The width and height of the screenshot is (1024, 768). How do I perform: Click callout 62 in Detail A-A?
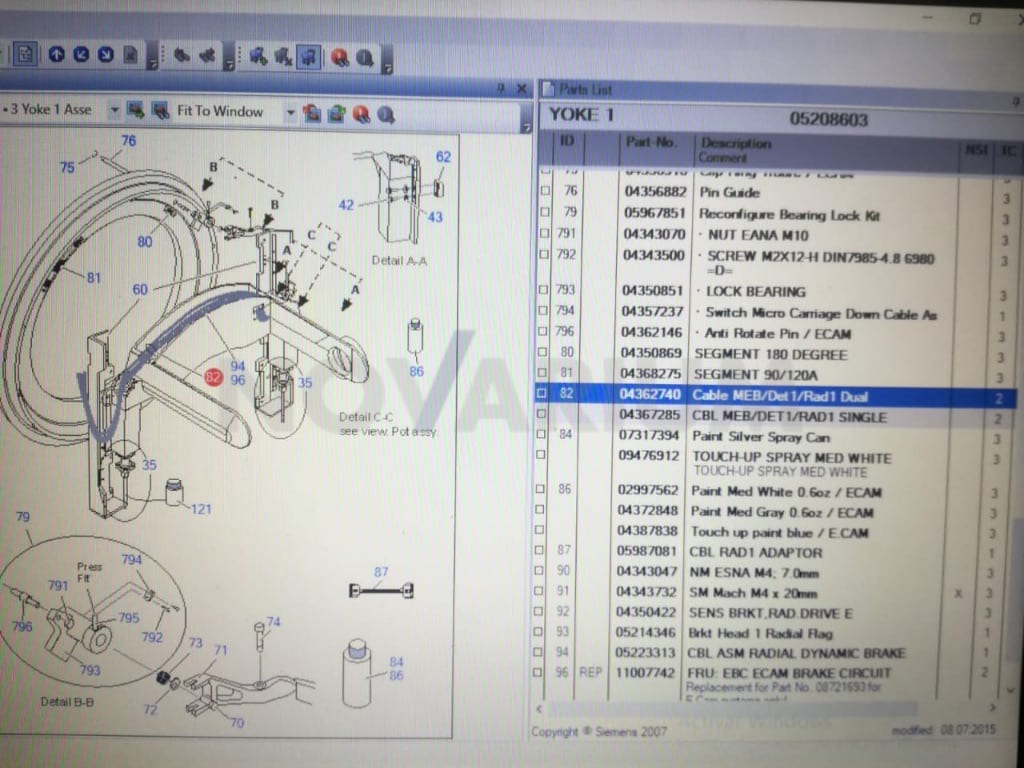coord(443,157)
